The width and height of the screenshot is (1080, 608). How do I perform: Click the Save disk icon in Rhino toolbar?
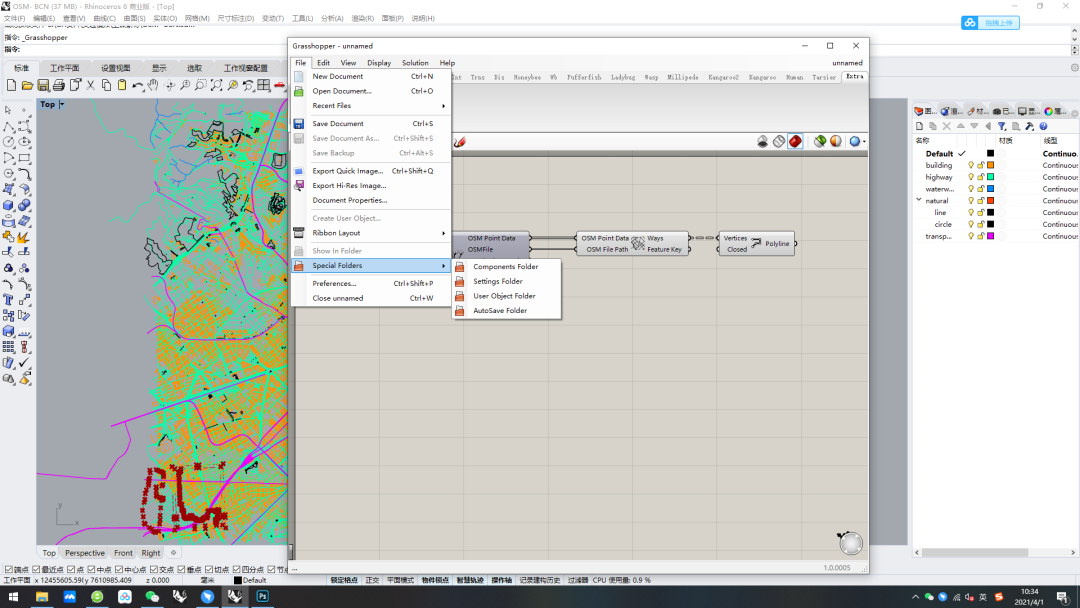(x=43, y=85)
